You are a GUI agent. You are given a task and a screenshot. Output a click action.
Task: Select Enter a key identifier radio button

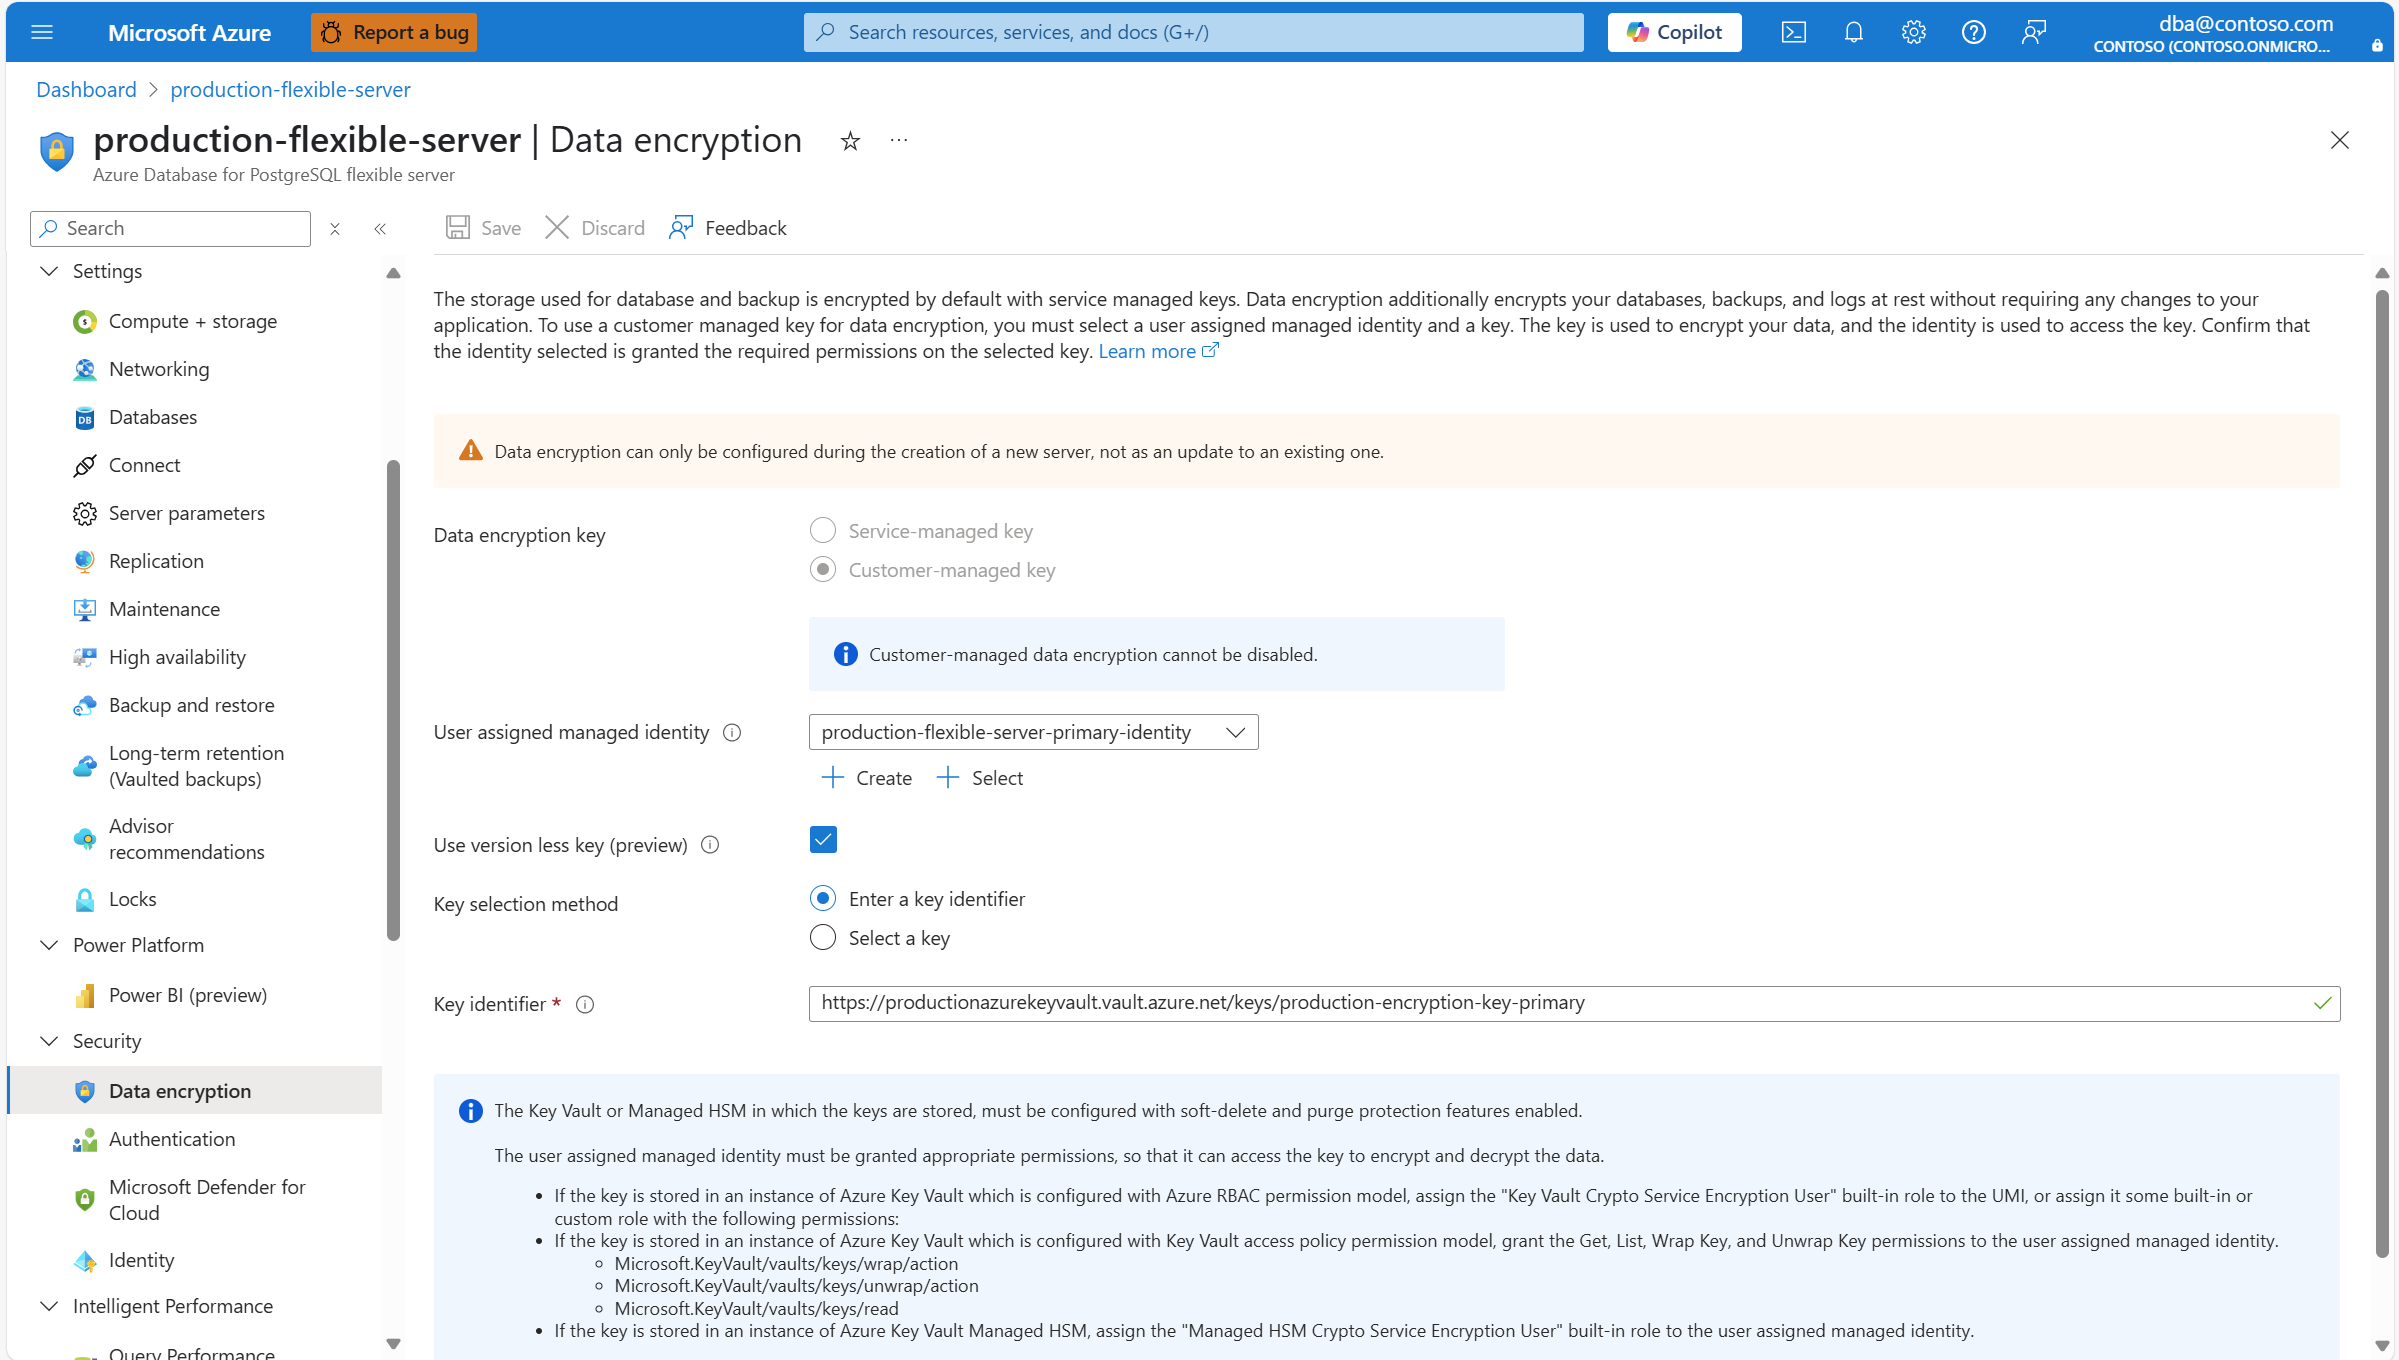point(823,899)
